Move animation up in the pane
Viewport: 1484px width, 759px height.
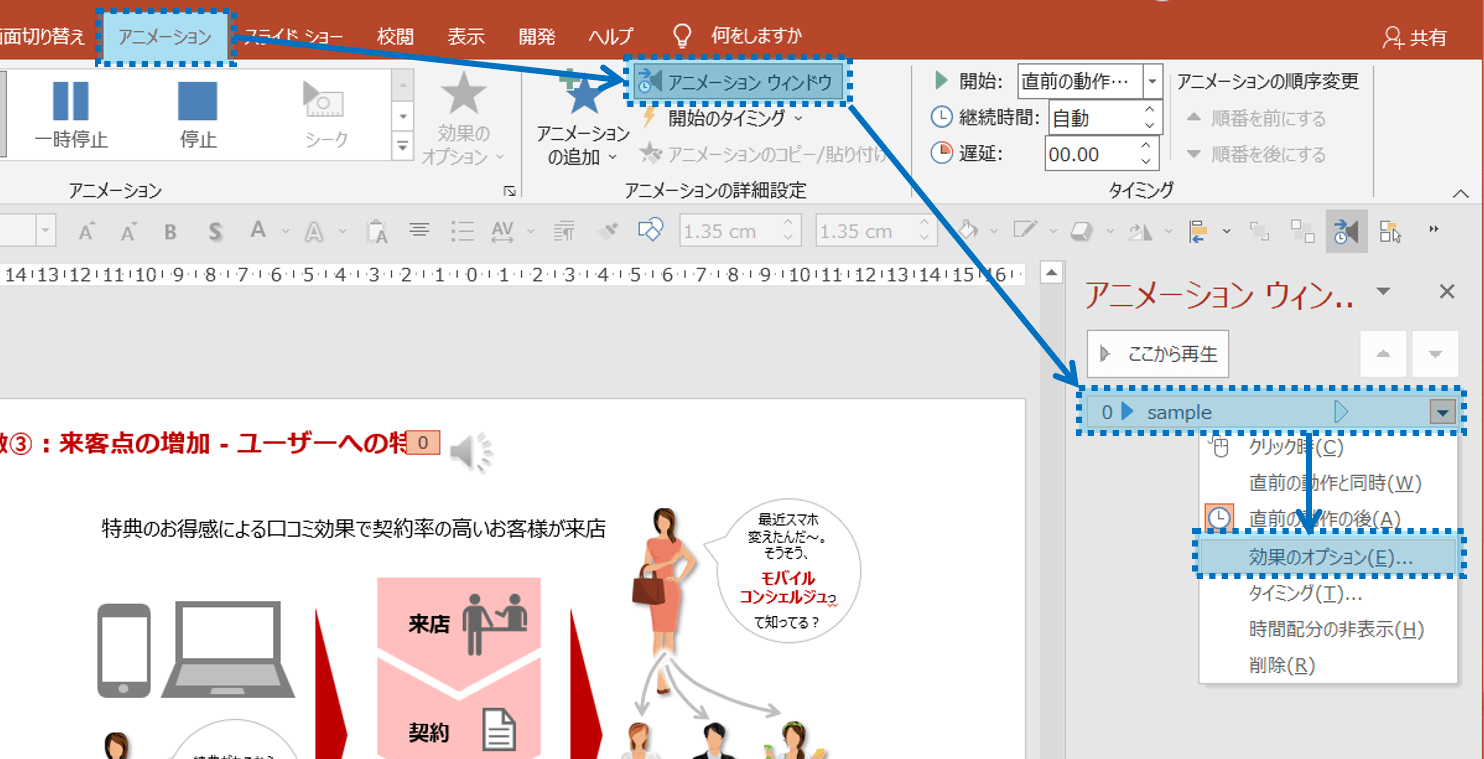point(1384,354)
